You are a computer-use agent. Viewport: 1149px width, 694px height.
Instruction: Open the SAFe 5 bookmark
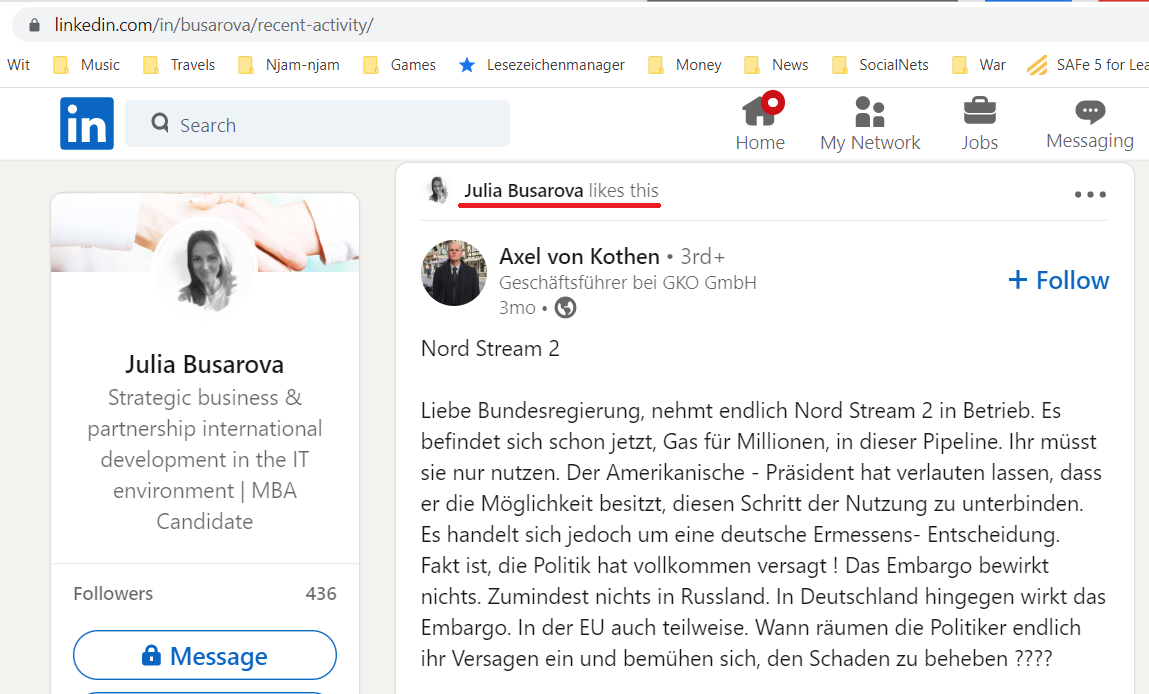pos(1087,64)
